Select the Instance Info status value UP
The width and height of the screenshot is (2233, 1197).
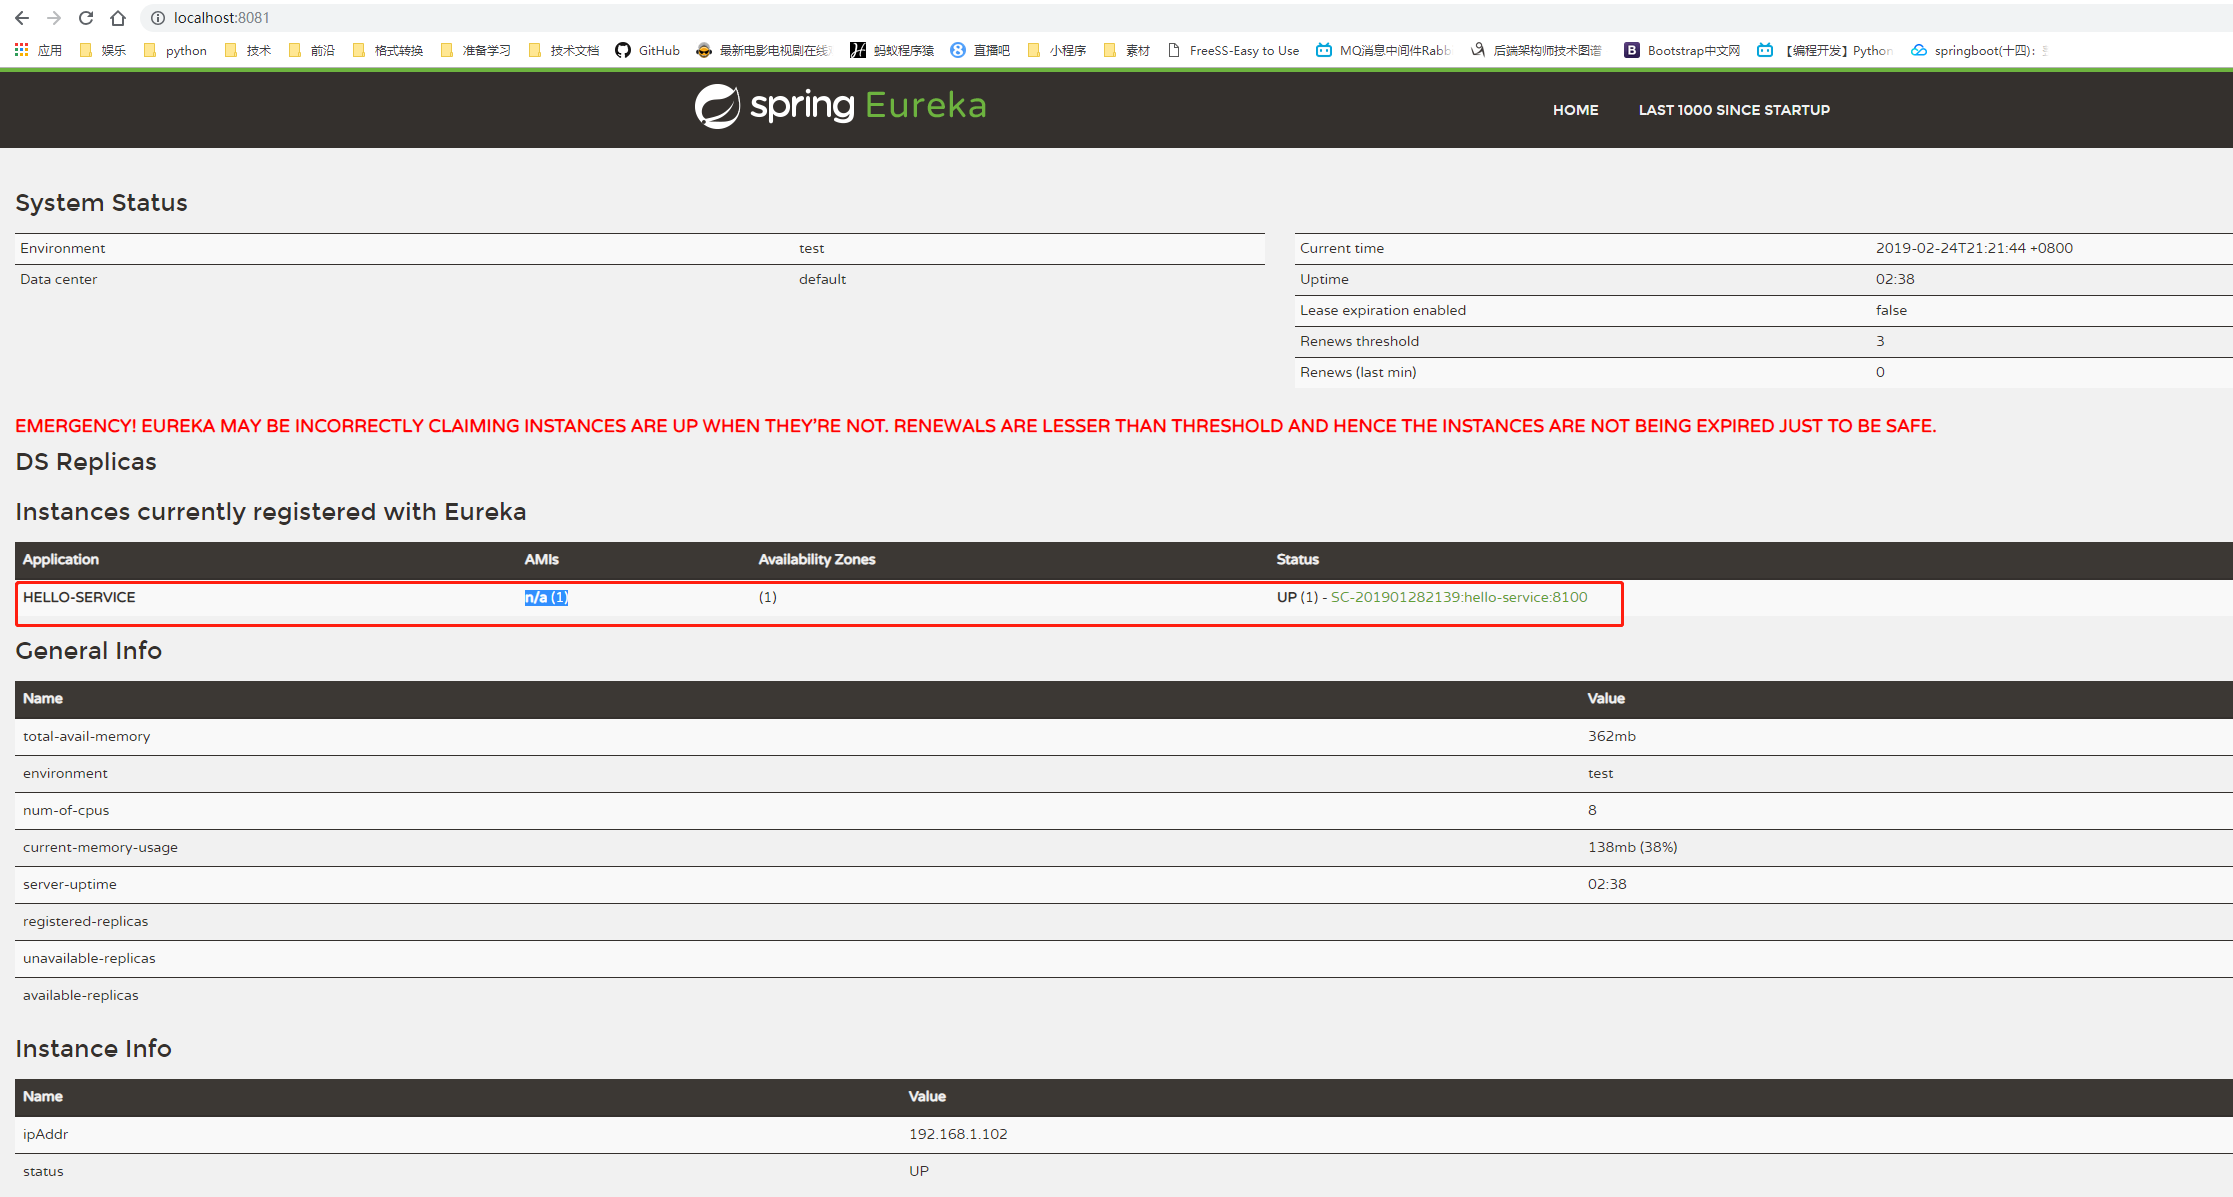pyautogui.click(x=918, y=1171)
